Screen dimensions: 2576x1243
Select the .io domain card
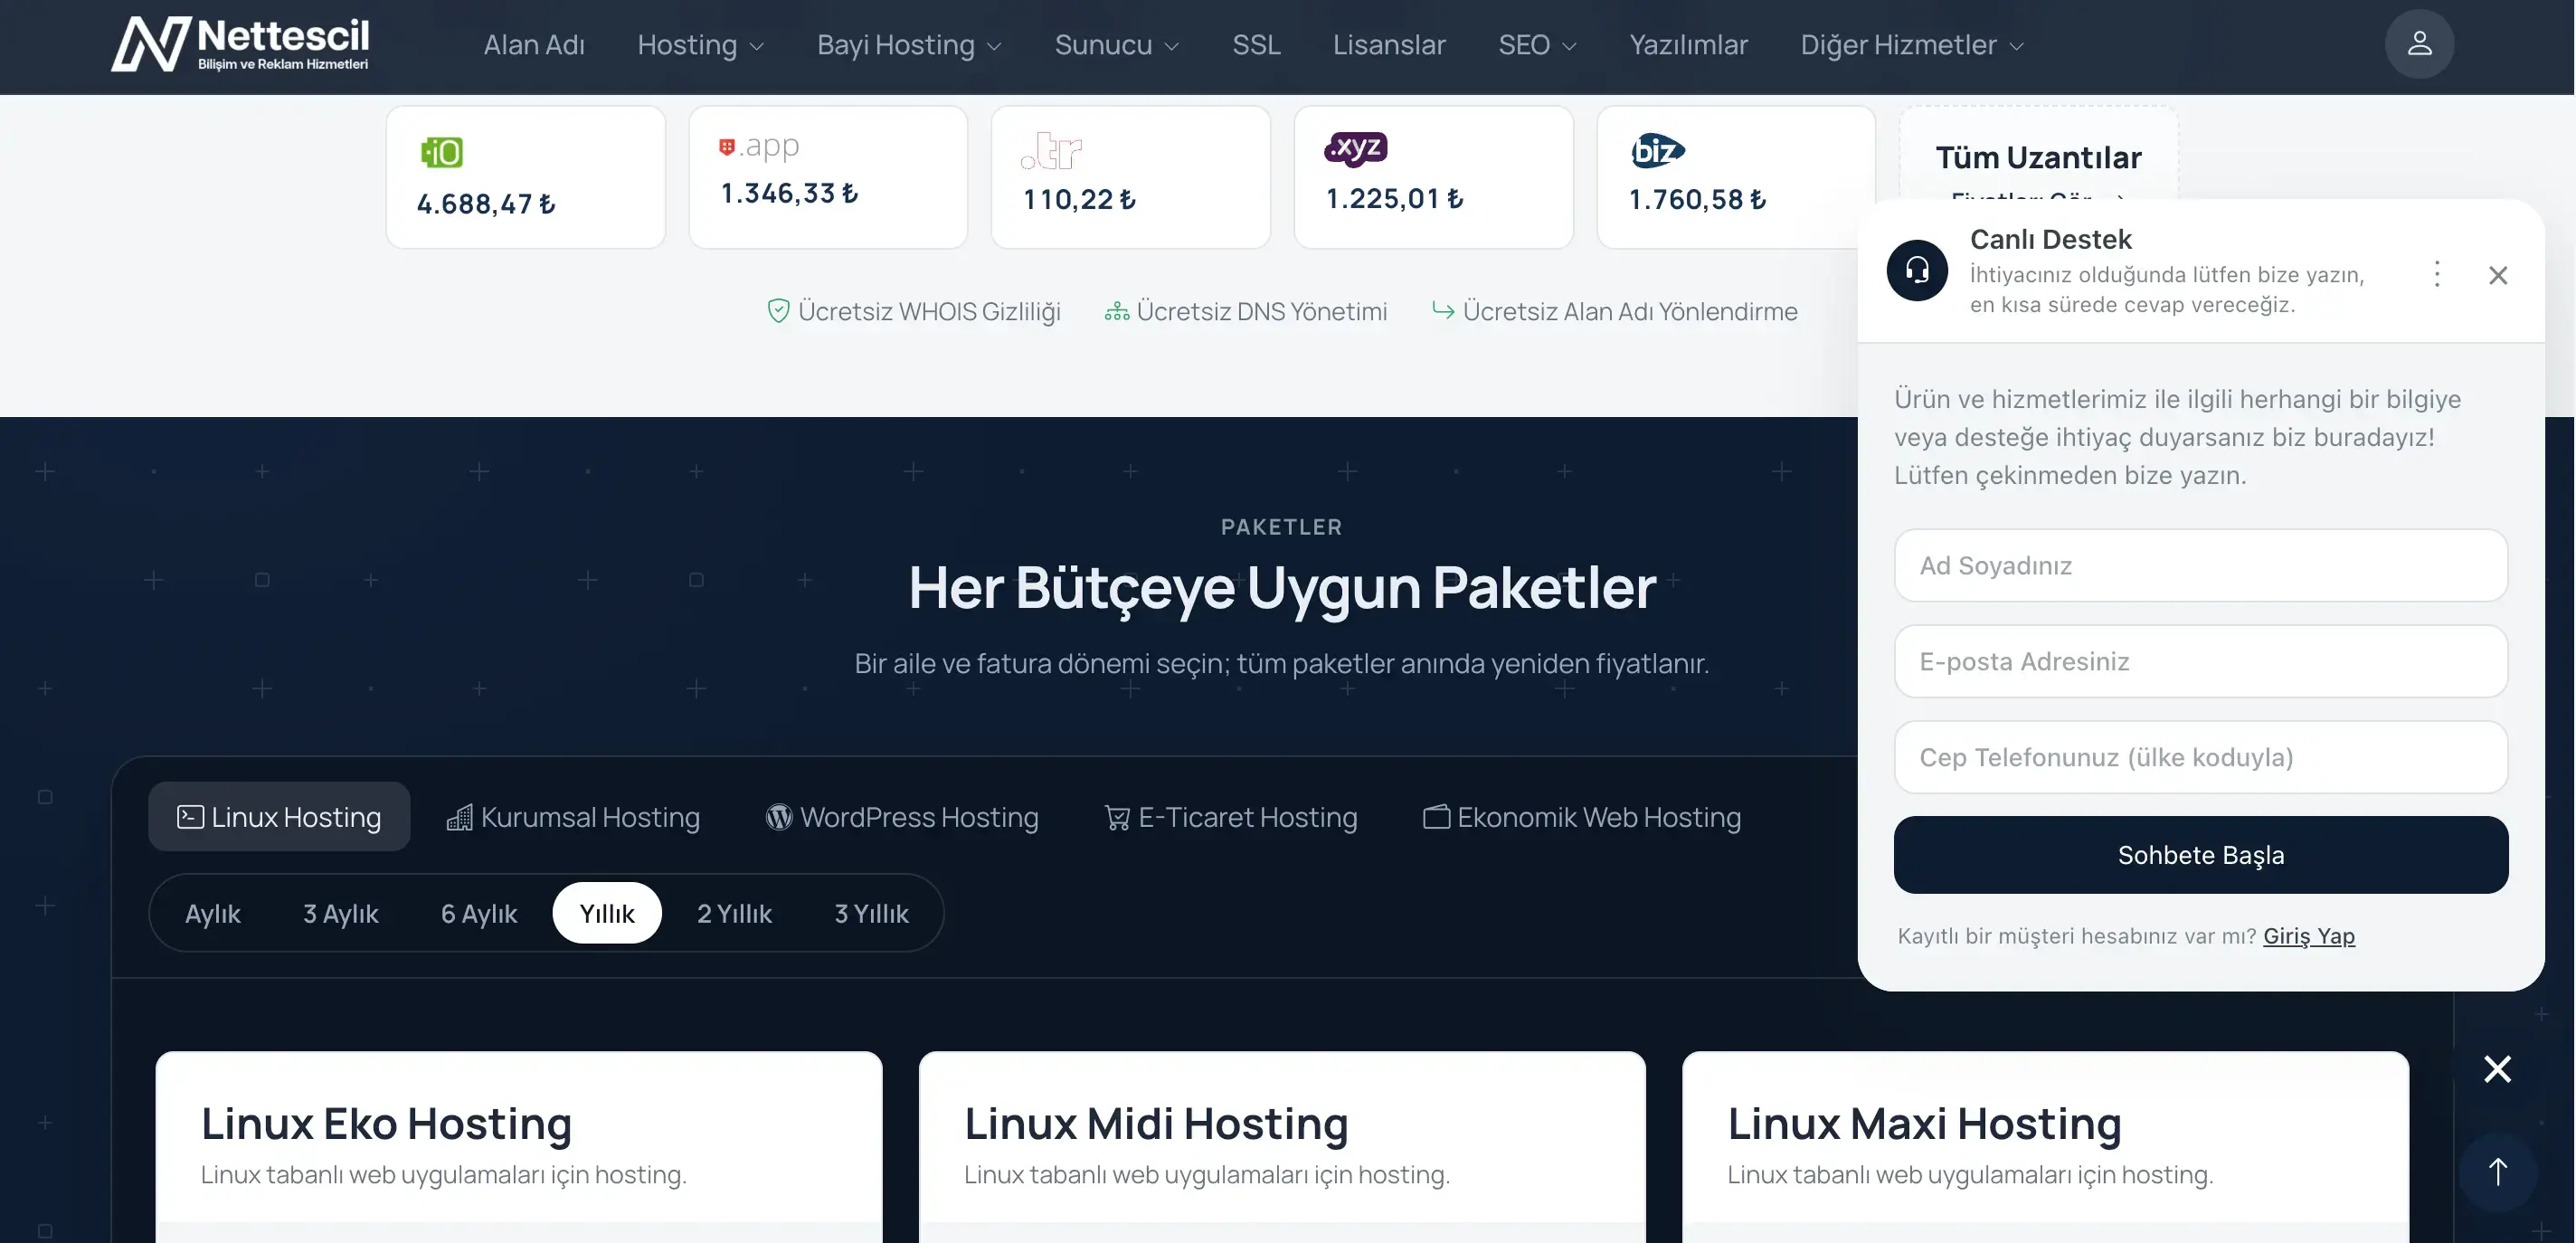click(x=526, y=177)
